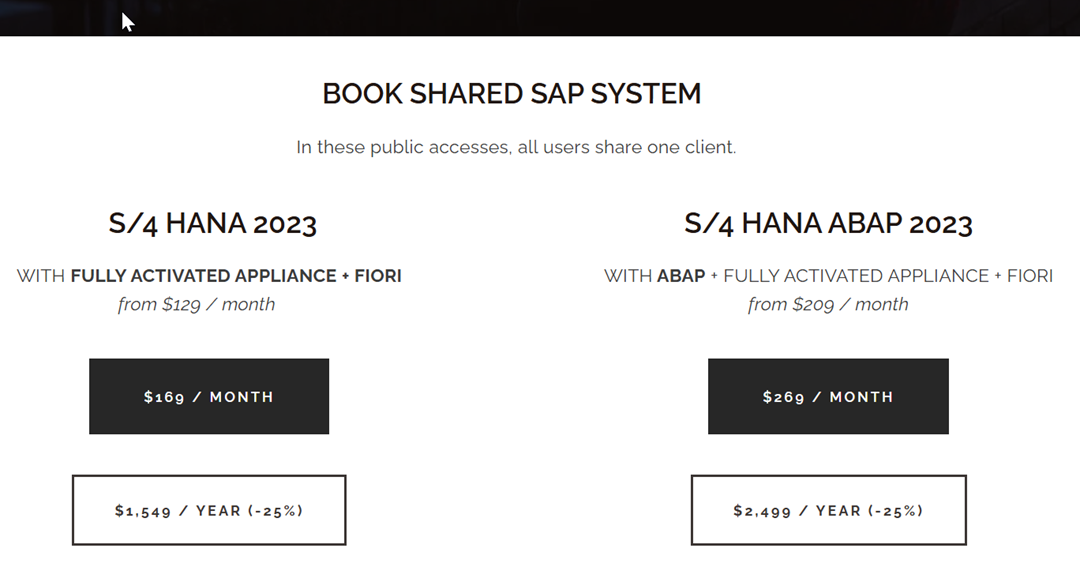Screen dimensions: 1080x582
Task: Click "WITH" in the S/4 HANA 2023 description
Action: click(41, 276)
